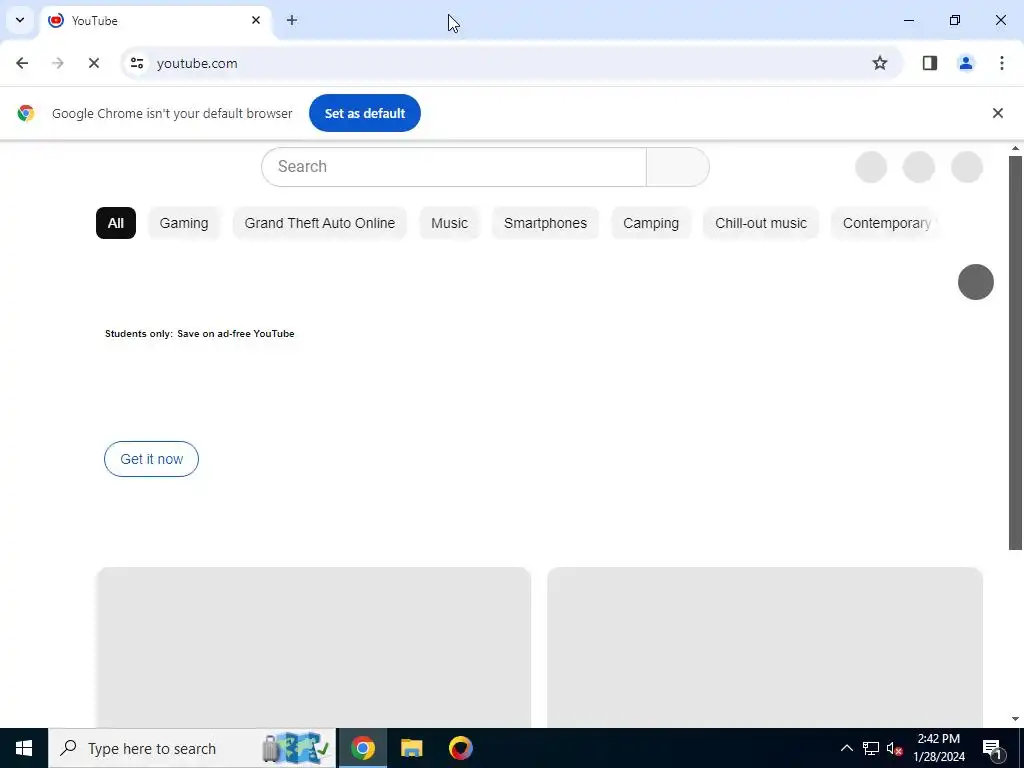Open the red-yellow circular app in taskbar
Viewport: 1024px width, 768px height.
click(460, 748)
